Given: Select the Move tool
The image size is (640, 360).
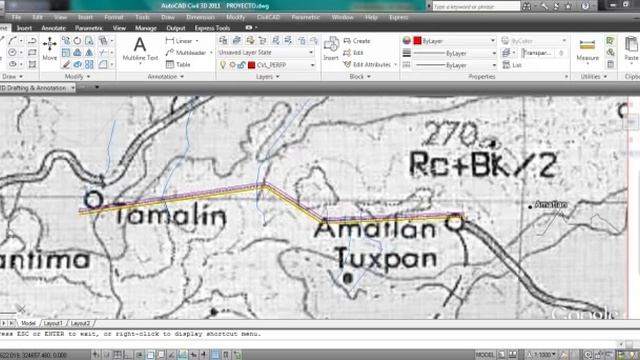Looking at the screenshot, I should [50, 49].
